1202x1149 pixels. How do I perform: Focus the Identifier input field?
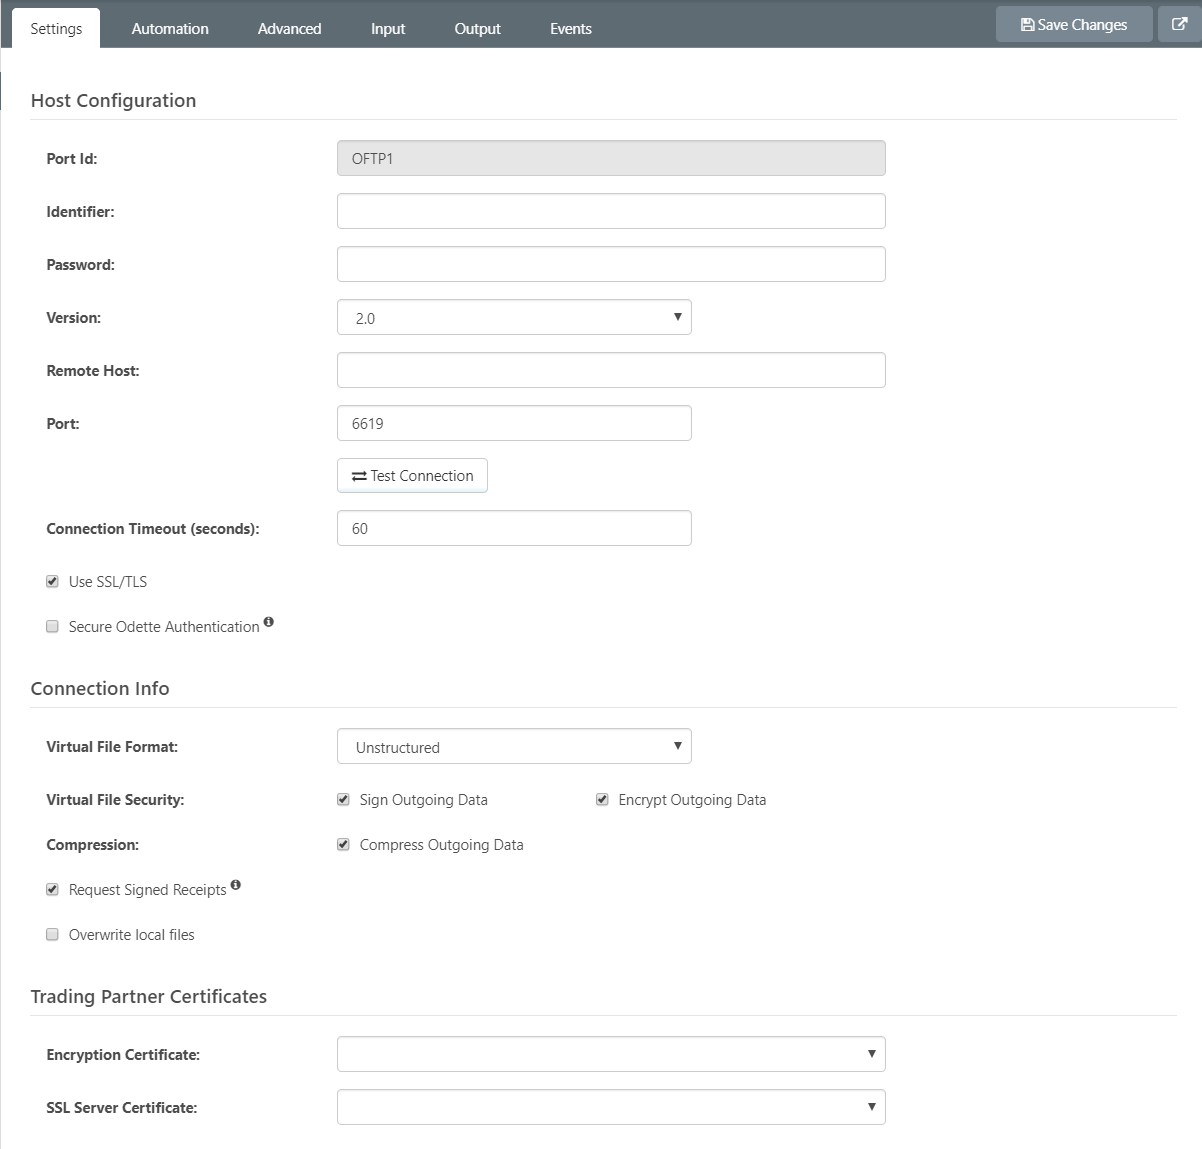pos(611,211)
